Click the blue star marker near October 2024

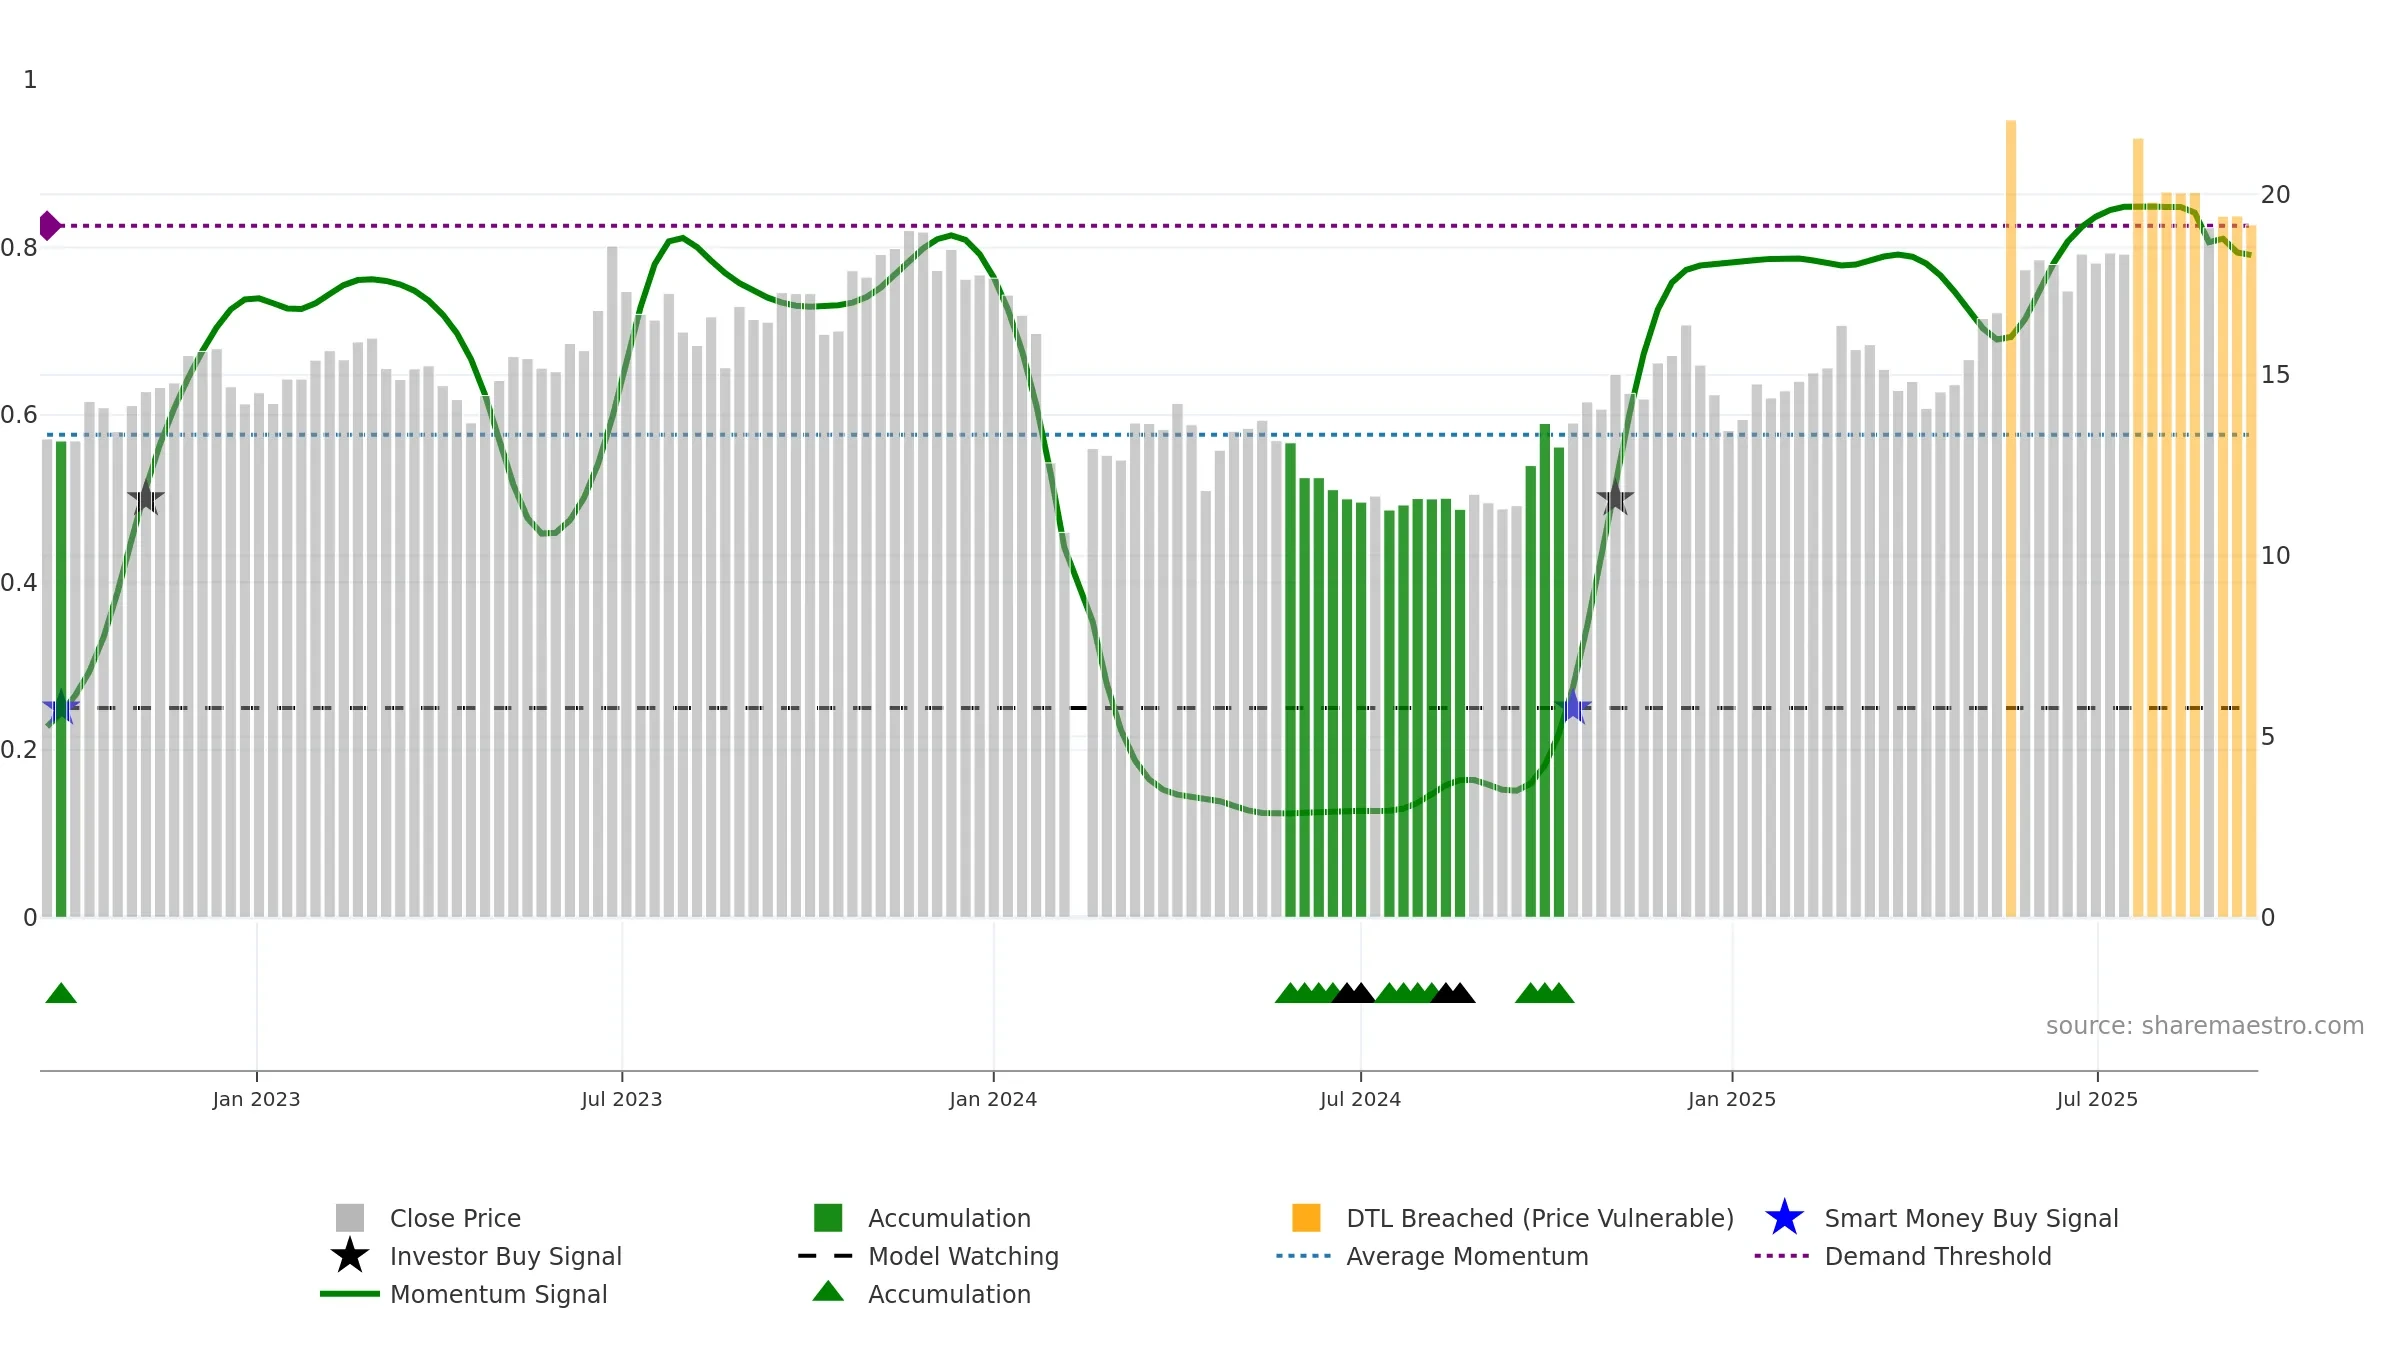(1573, 707)
